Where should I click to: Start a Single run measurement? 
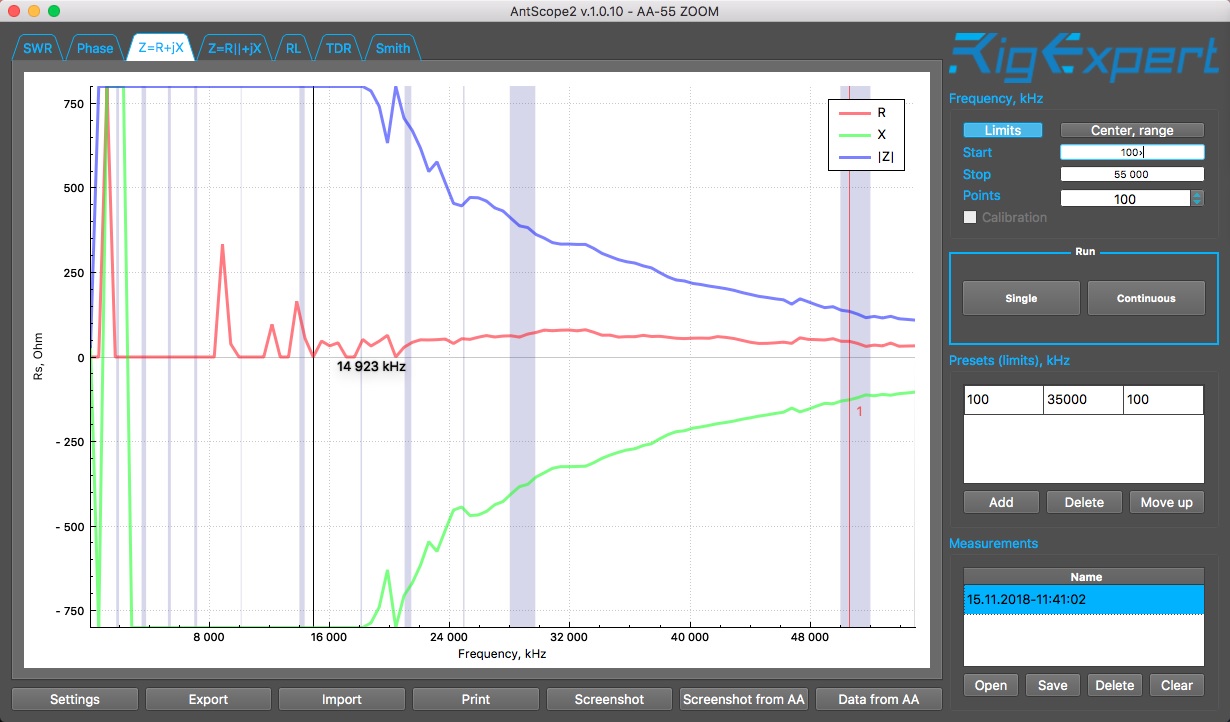[1021, 298]
